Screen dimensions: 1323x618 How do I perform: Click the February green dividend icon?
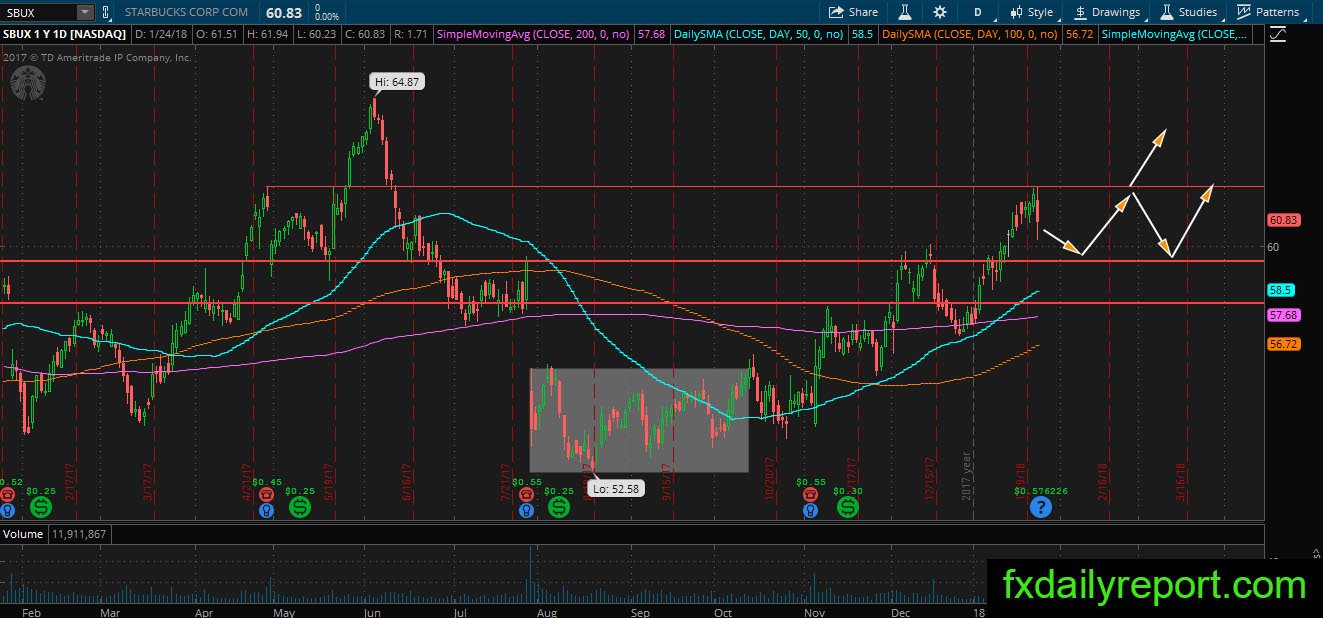40,508
